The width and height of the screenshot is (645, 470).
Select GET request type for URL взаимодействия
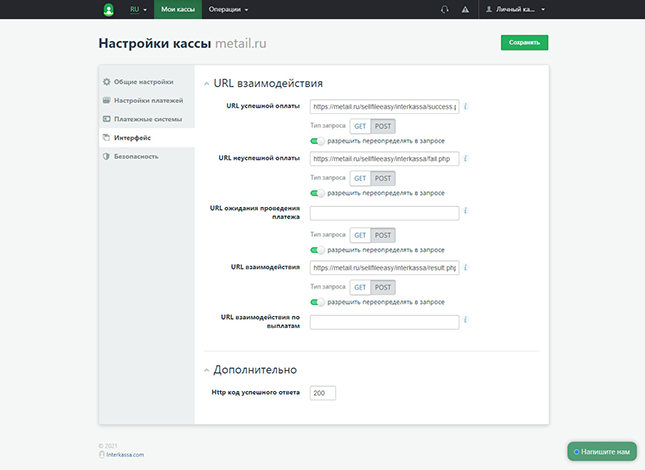point(359,286)
